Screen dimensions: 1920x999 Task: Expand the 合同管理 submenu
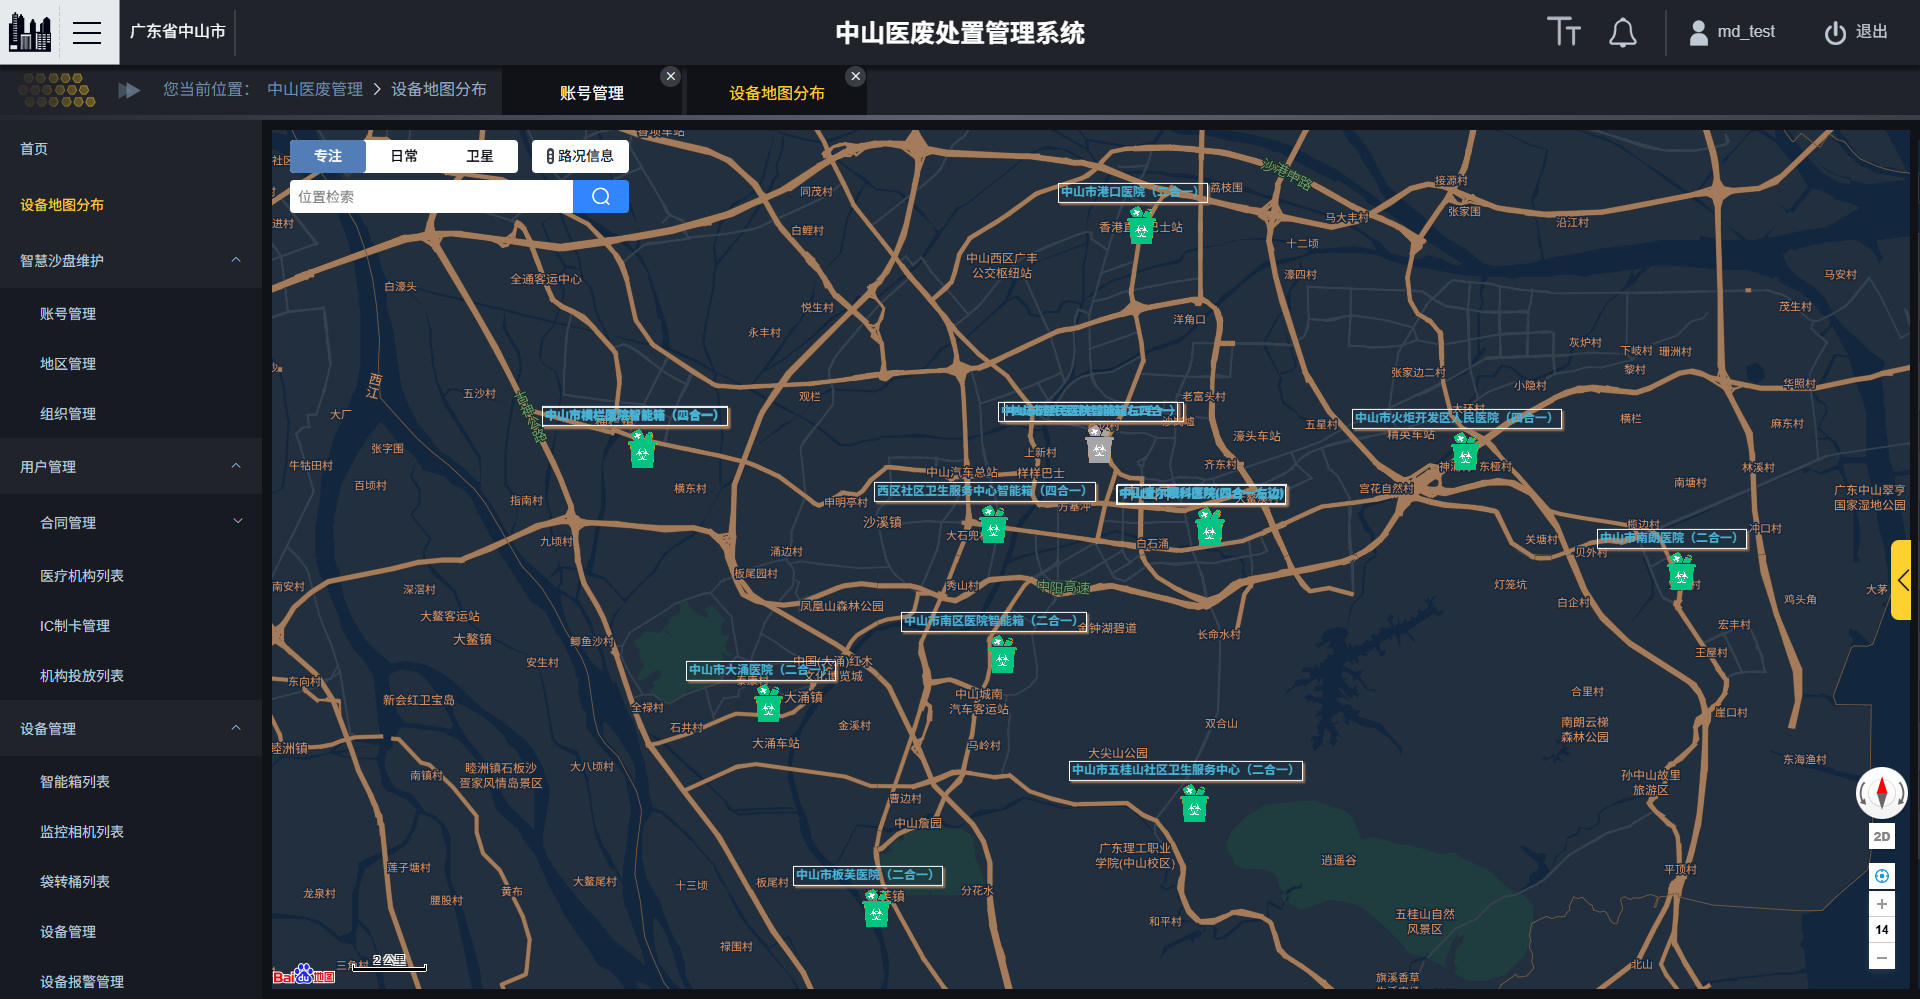tap(237, 522)
